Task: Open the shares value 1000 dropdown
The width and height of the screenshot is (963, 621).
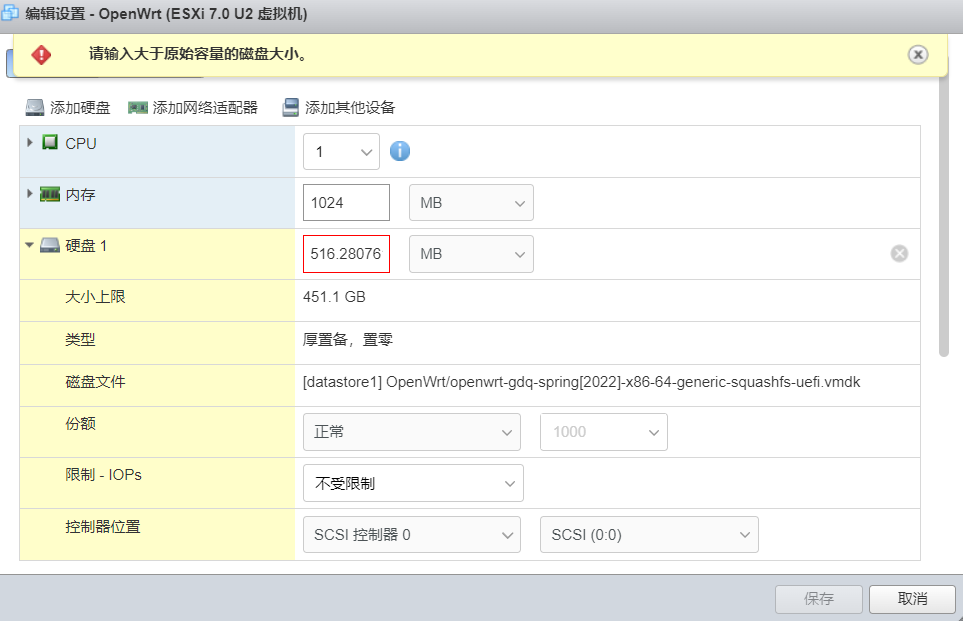Action: tap(604, 432)
